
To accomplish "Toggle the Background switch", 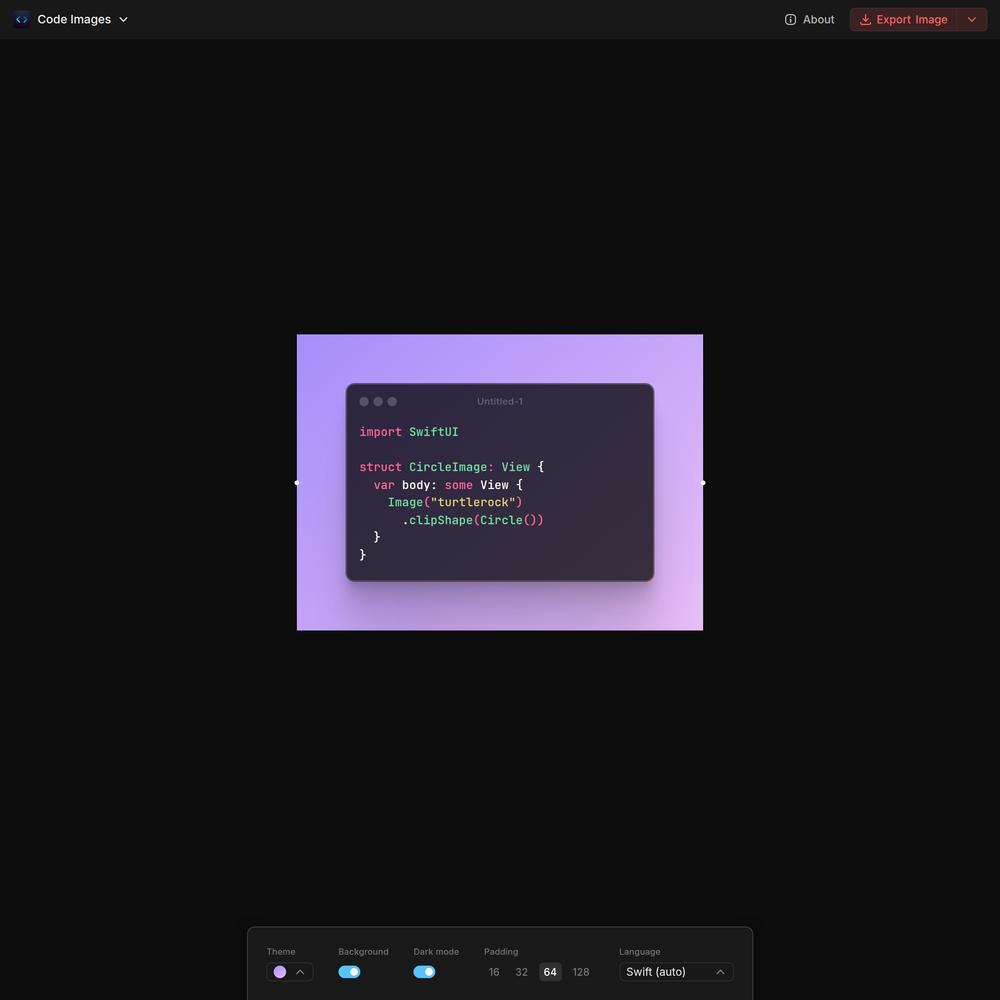I will (349, 971).
